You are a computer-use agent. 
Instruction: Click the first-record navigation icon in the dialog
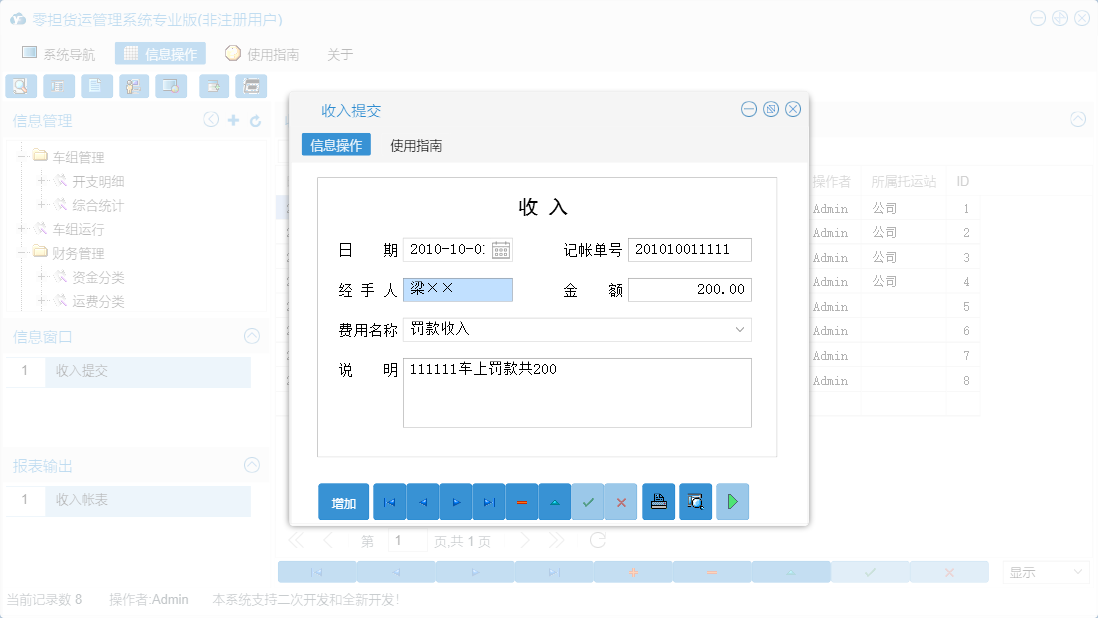tap(389, 501)
